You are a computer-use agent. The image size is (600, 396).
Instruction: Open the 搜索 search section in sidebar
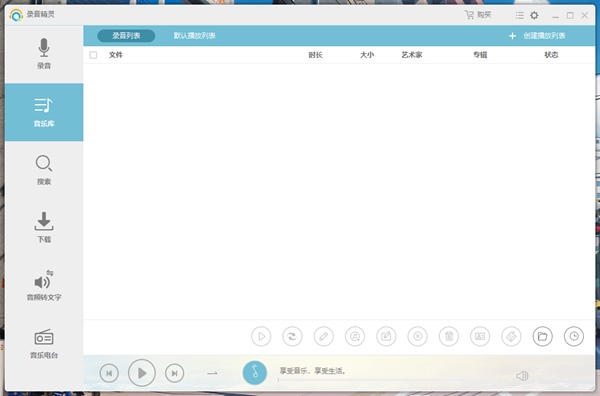[x=44, y=170]
